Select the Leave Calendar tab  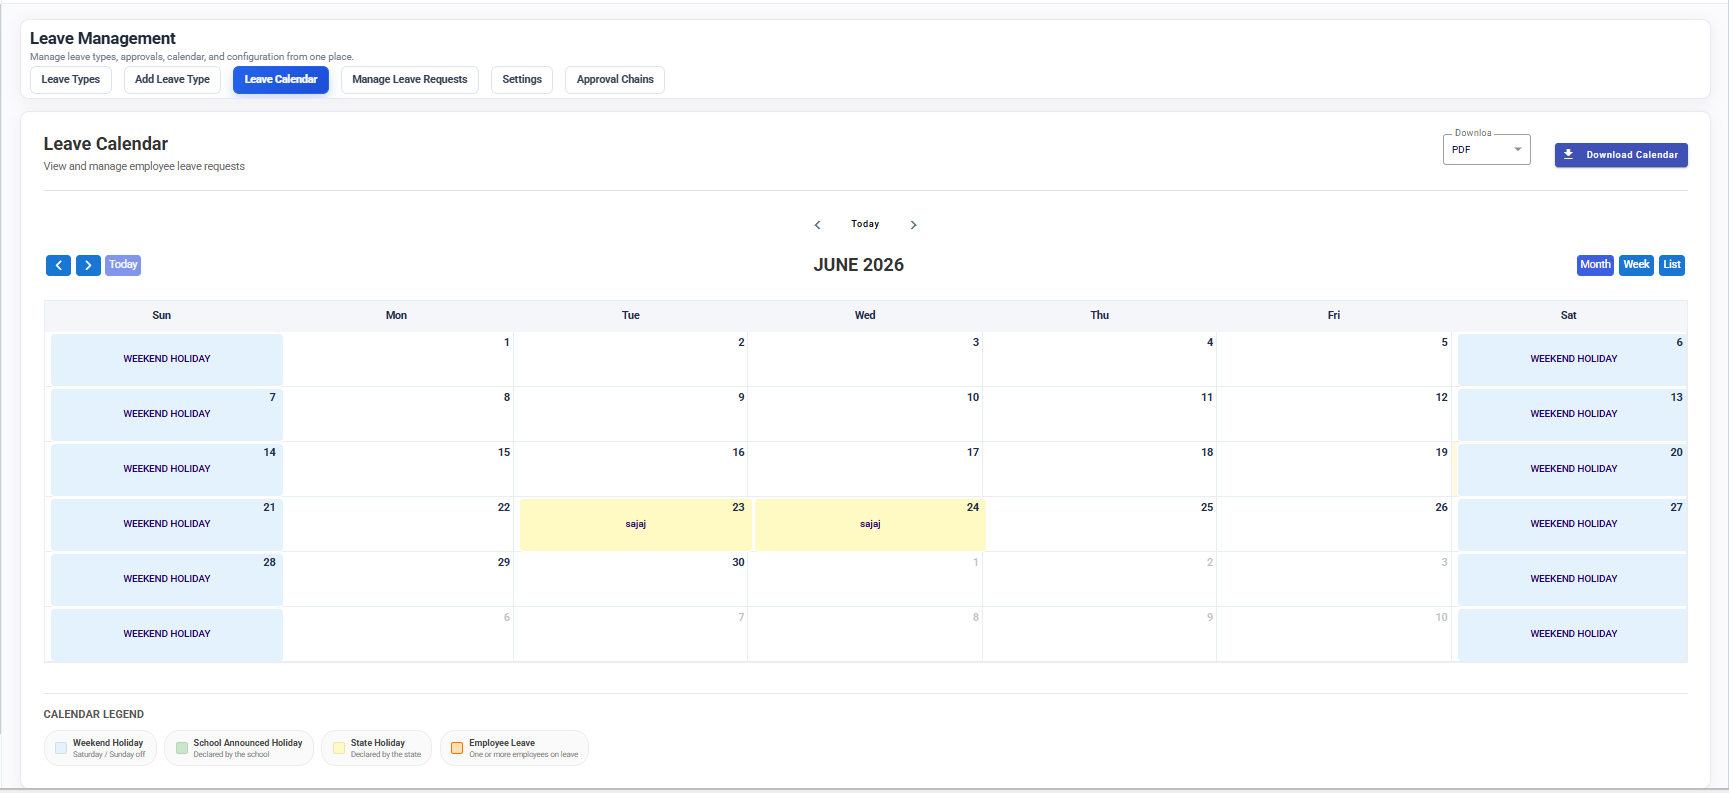281,80
